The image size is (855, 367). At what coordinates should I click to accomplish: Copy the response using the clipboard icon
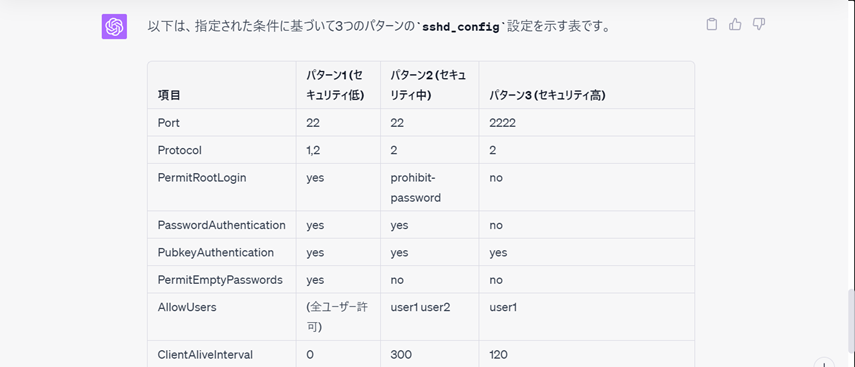[x=712, y=25]
